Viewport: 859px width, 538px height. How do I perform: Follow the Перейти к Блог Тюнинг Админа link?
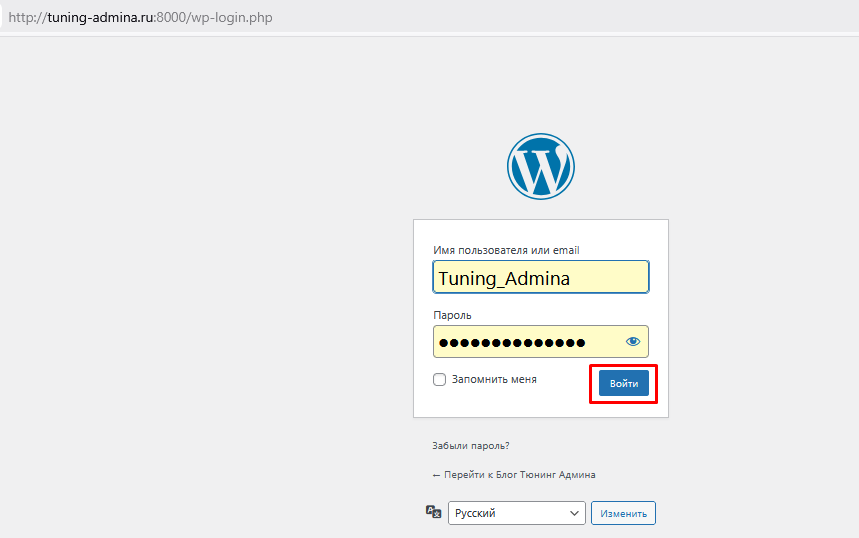(519, 475)
